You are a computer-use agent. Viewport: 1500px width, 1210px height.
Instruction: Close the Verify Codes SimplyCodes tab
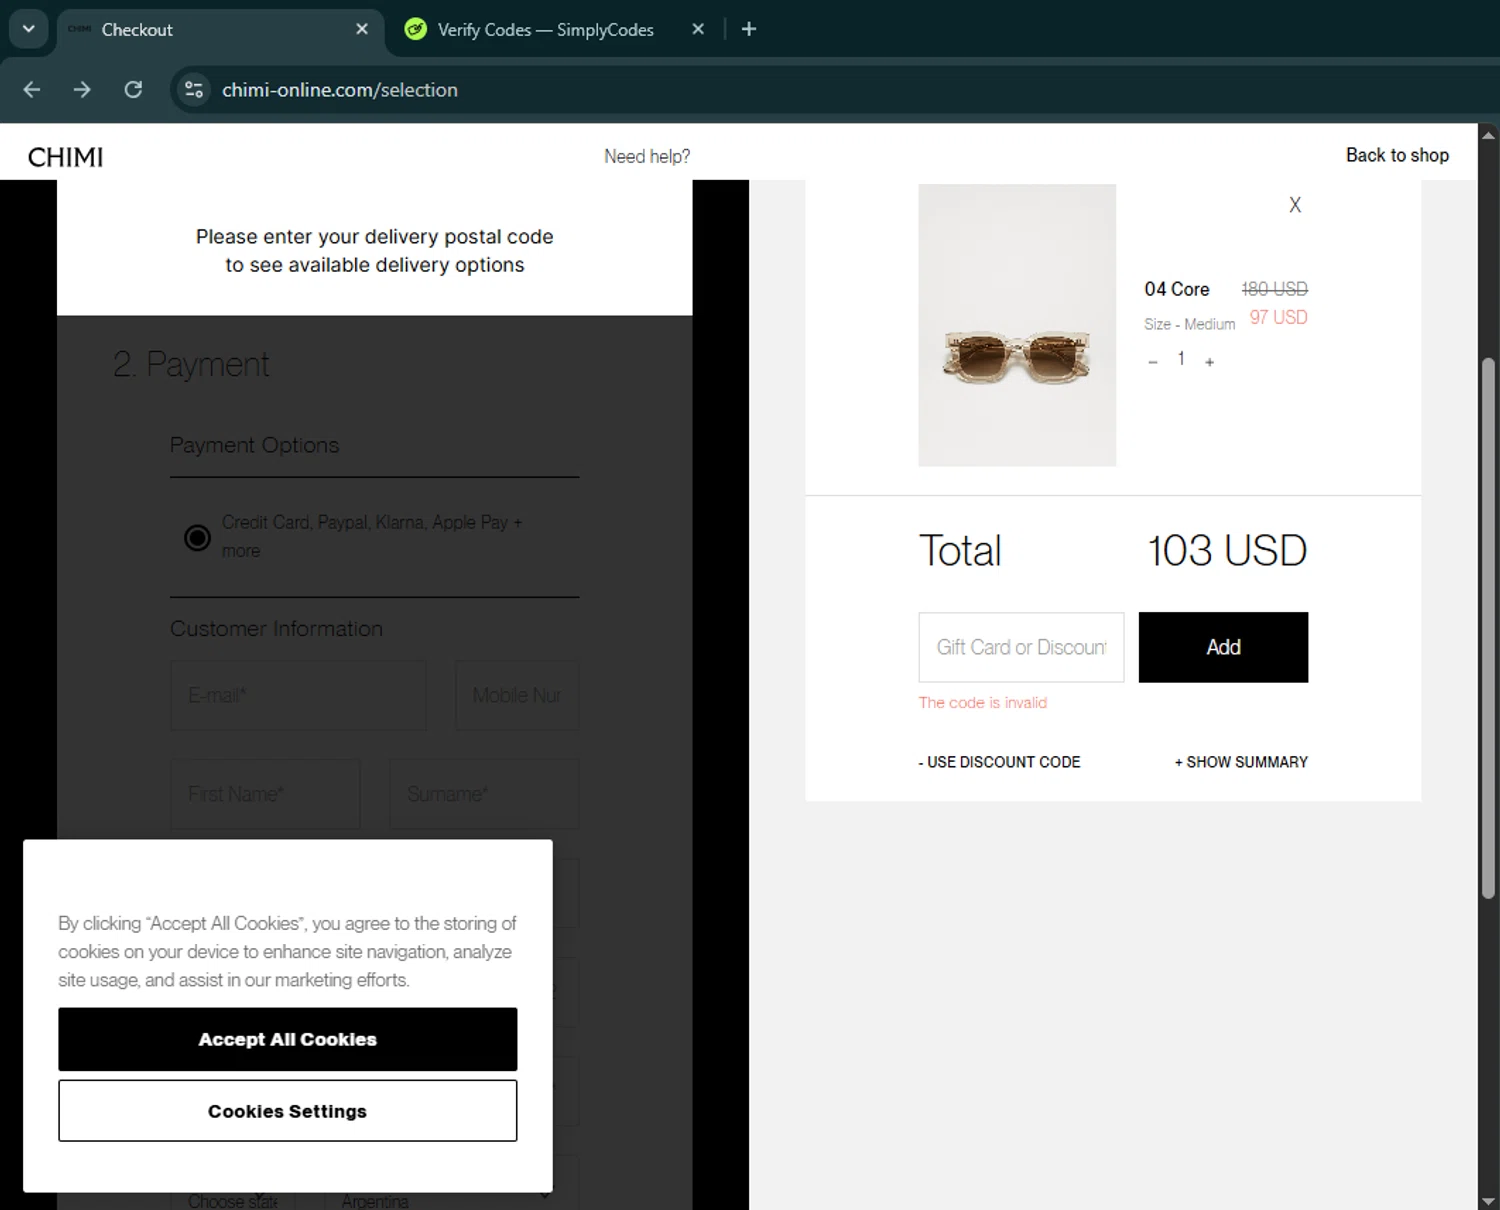(x=698, y=29)
